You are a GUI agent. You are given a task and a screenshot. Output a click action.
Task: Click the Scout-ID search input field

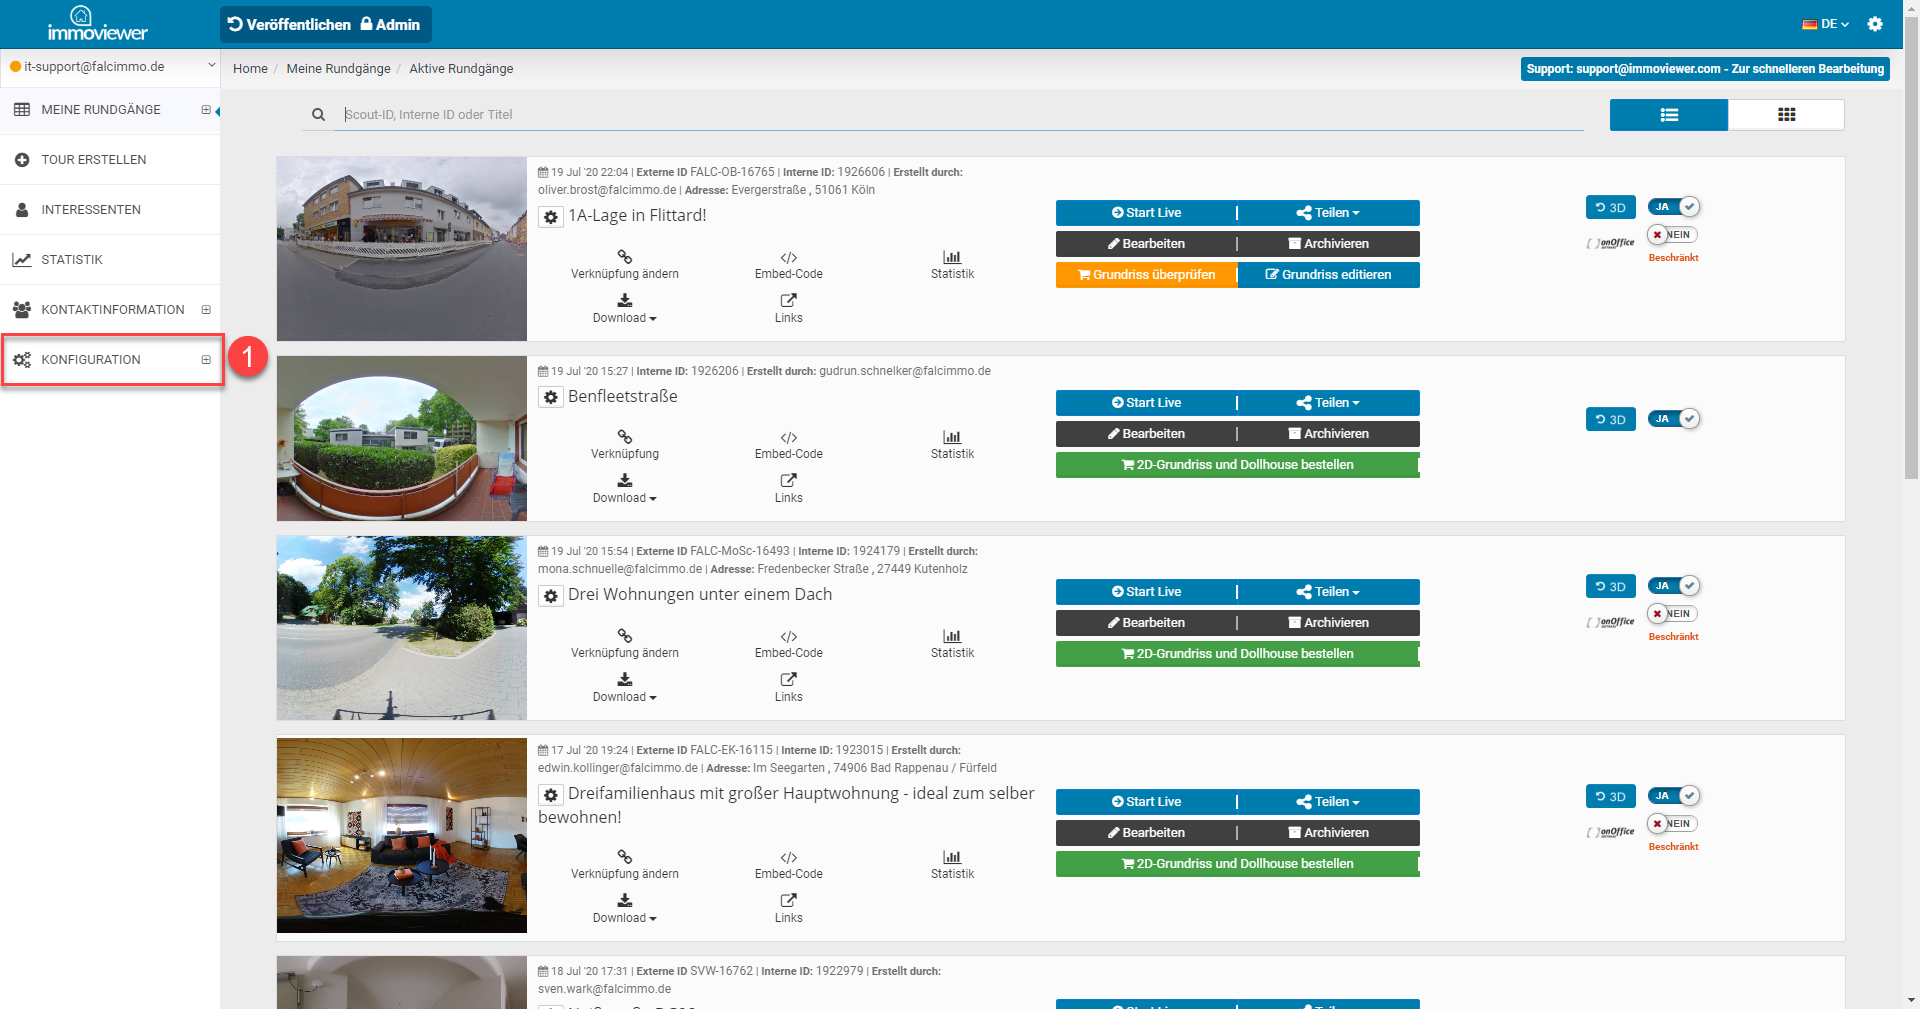click(x=960, y=115)
